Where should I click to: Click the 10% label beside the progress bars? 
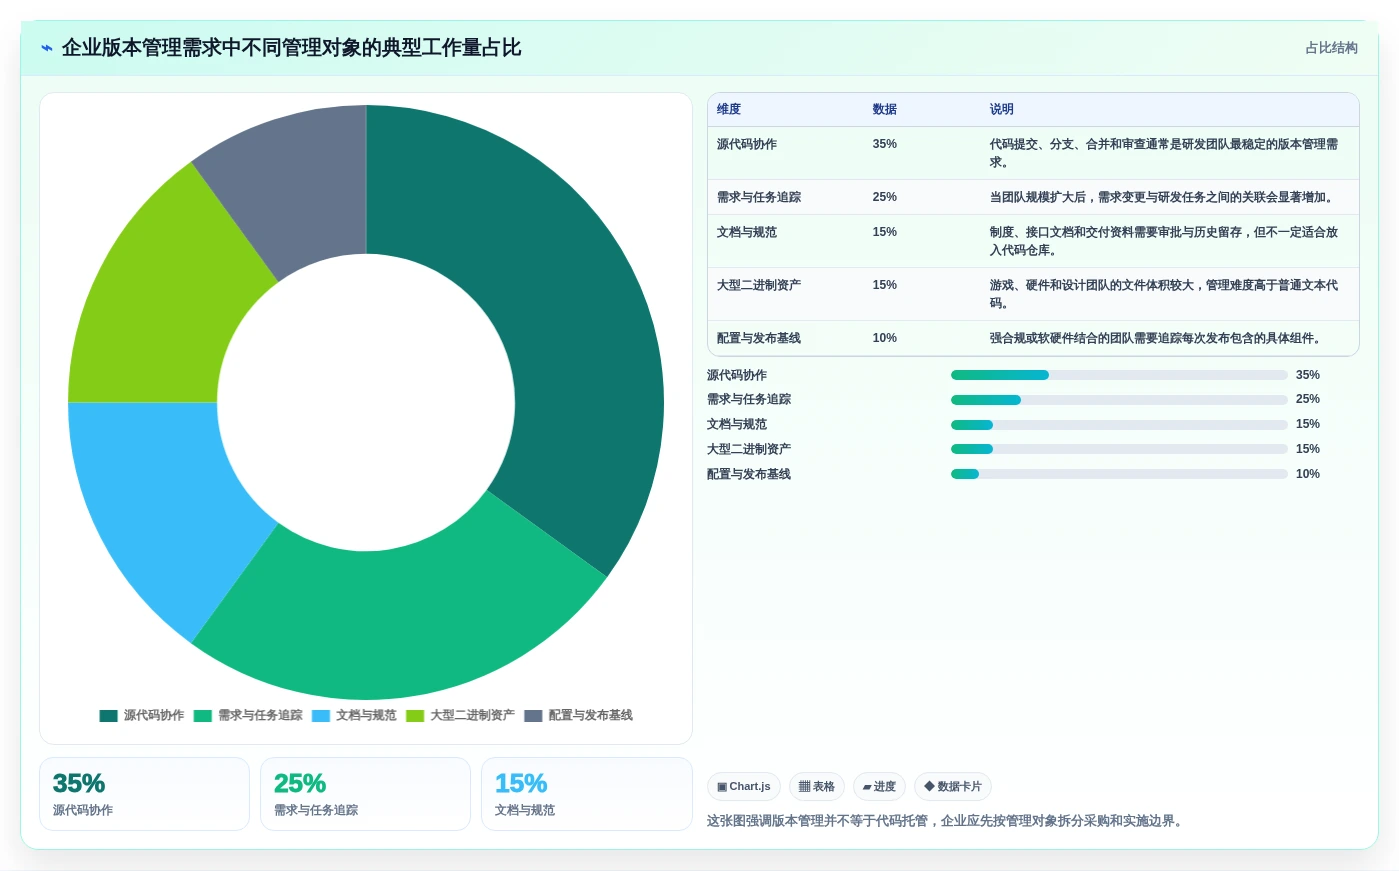1308,474
